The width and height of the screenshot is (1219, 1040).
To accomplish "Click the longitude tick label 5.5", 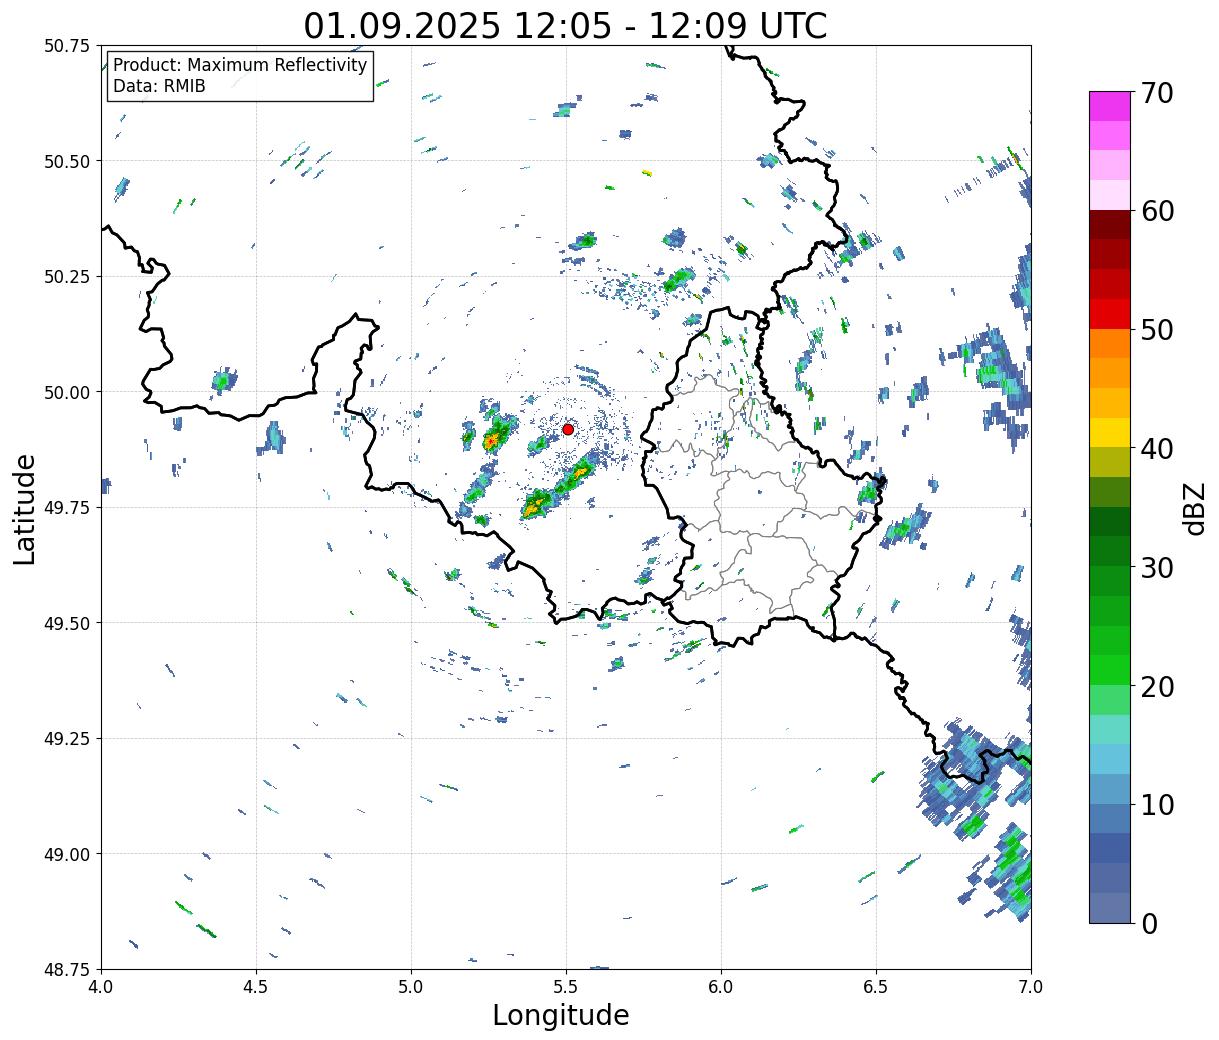I will tap(566, 987).
